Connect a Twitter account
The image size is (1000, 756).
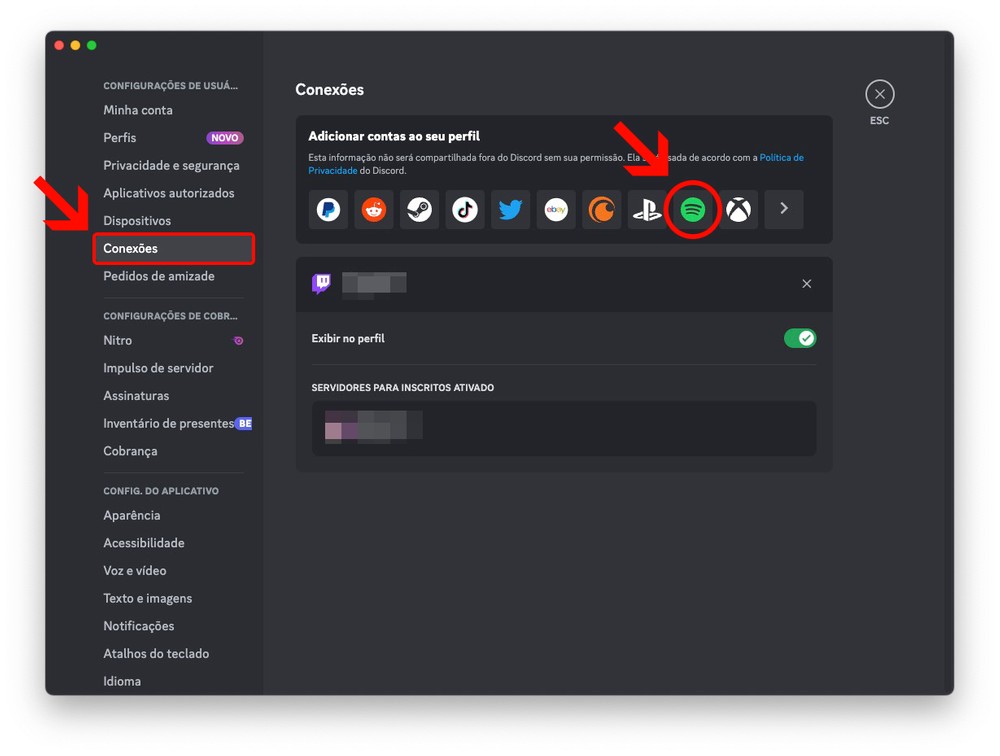click(511, 209)
